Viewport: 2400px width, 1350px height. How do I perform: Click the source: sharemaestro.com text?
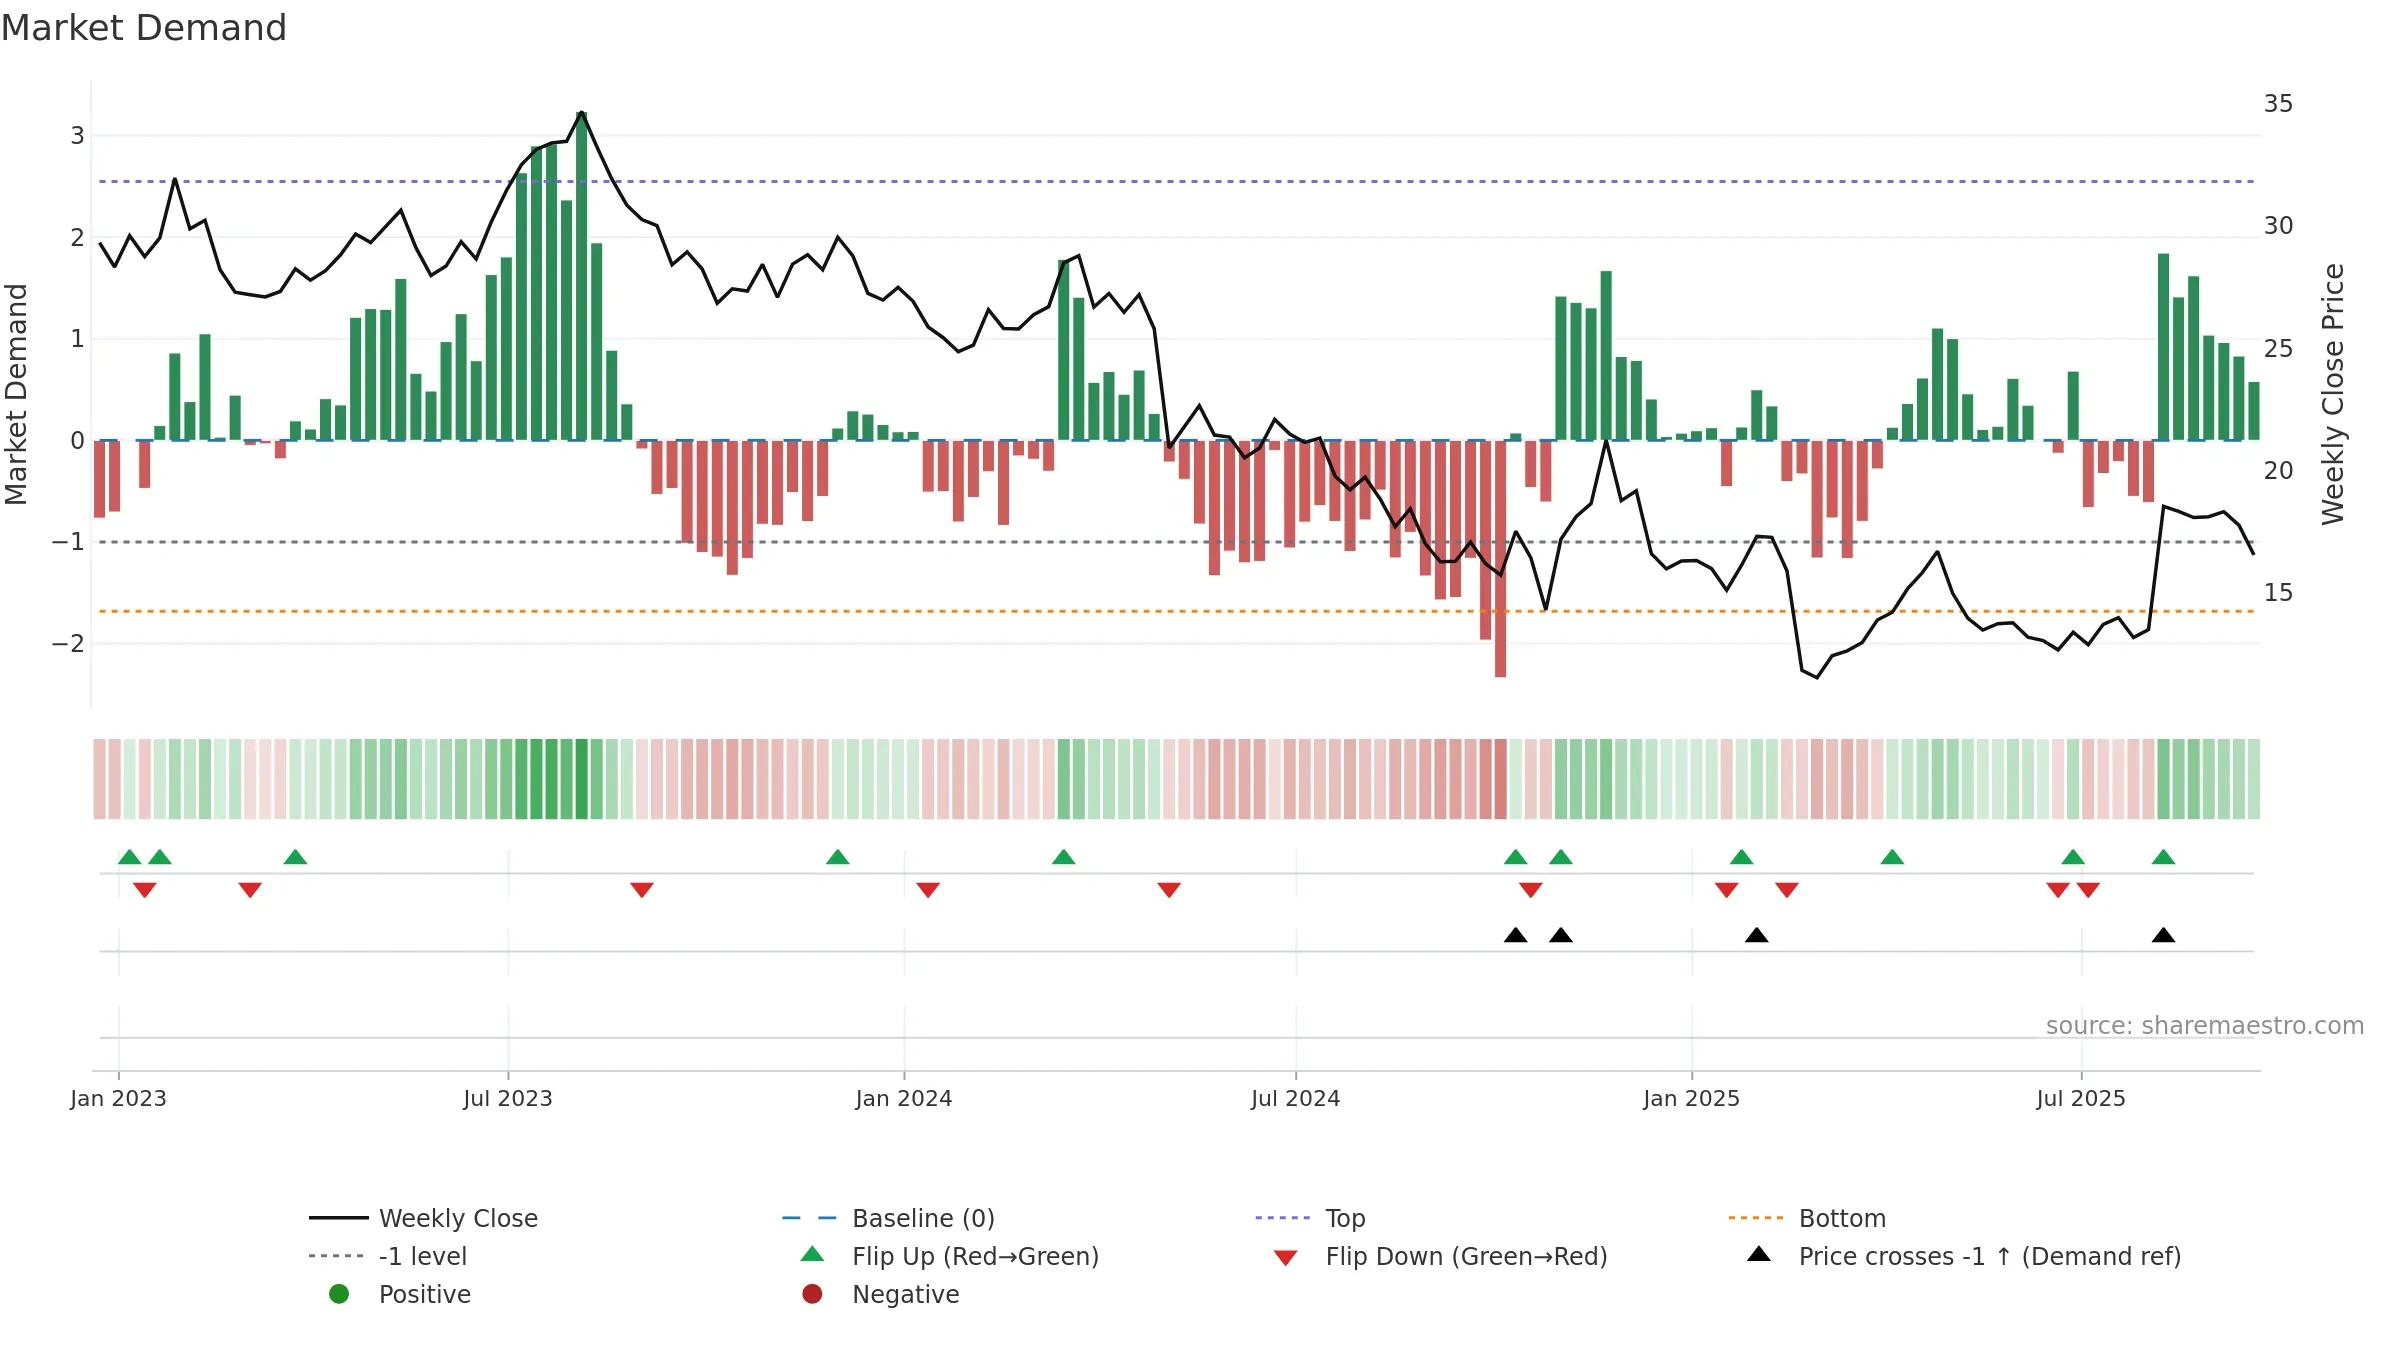coord(2204,1026)
